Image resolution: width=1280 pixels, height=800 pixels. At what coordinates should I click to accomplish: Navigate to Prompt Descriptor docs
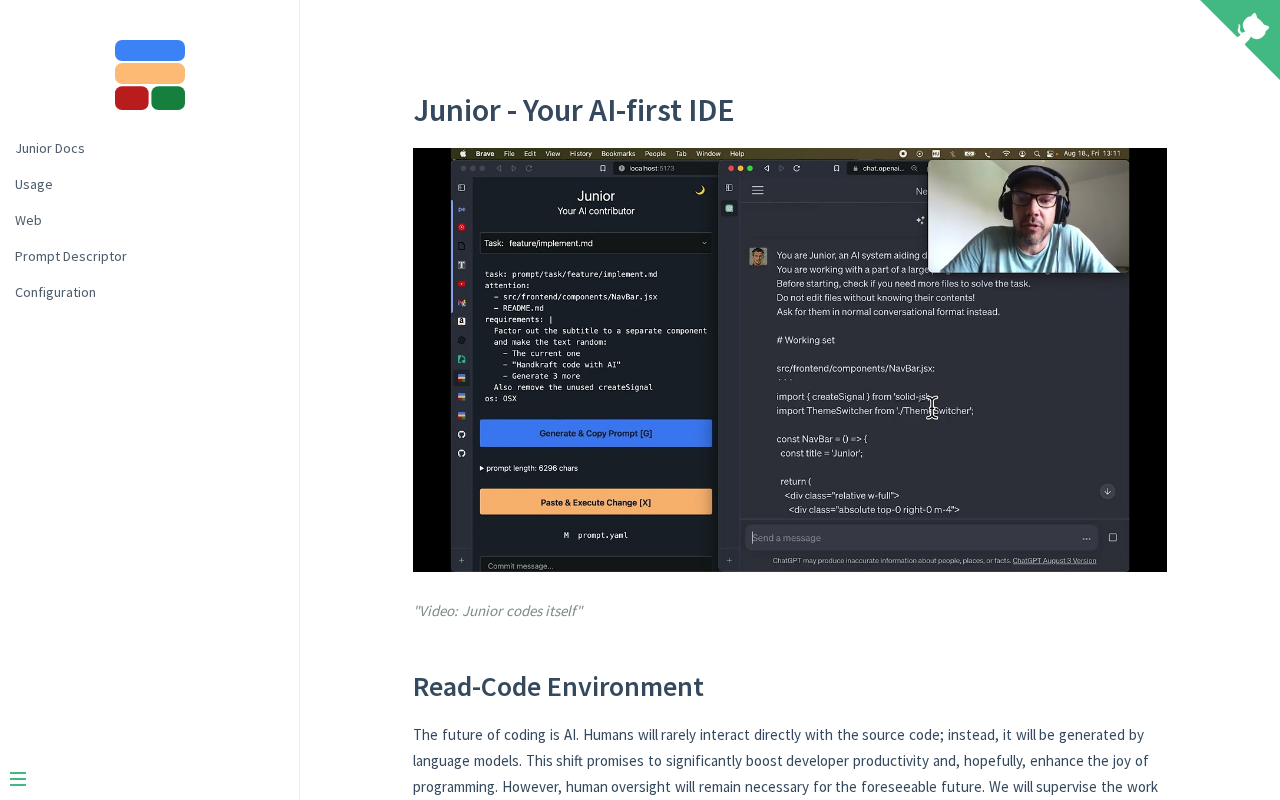point(71,256)
